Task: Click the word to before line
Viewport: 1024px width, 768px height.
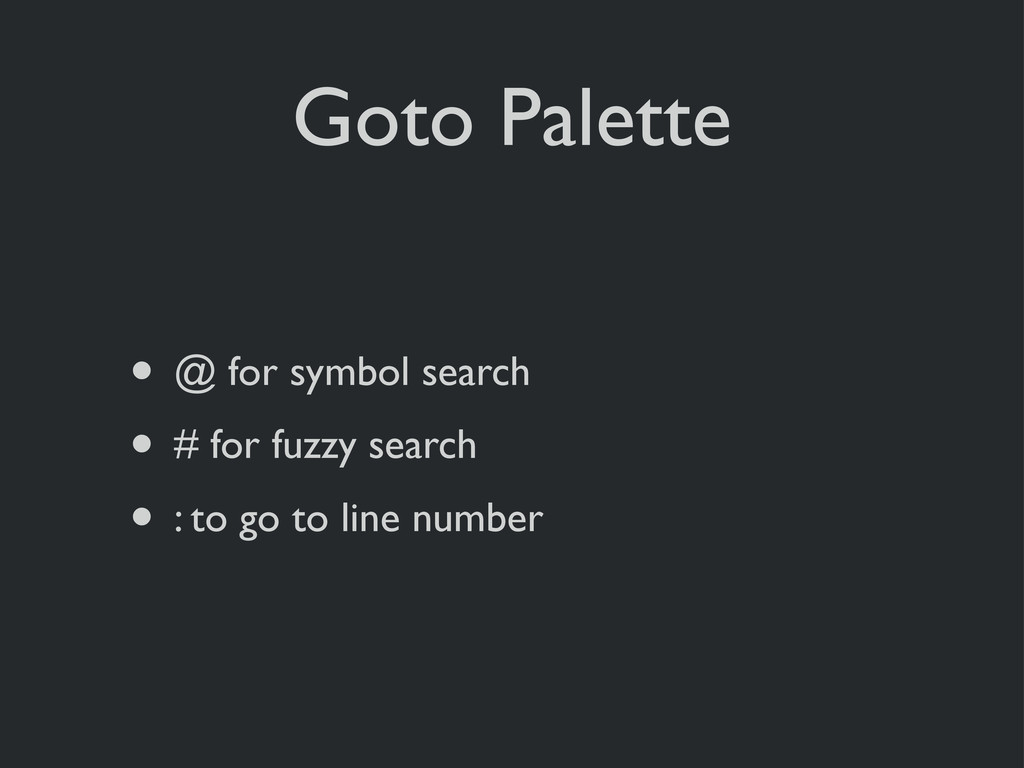Action: (310, 520)
